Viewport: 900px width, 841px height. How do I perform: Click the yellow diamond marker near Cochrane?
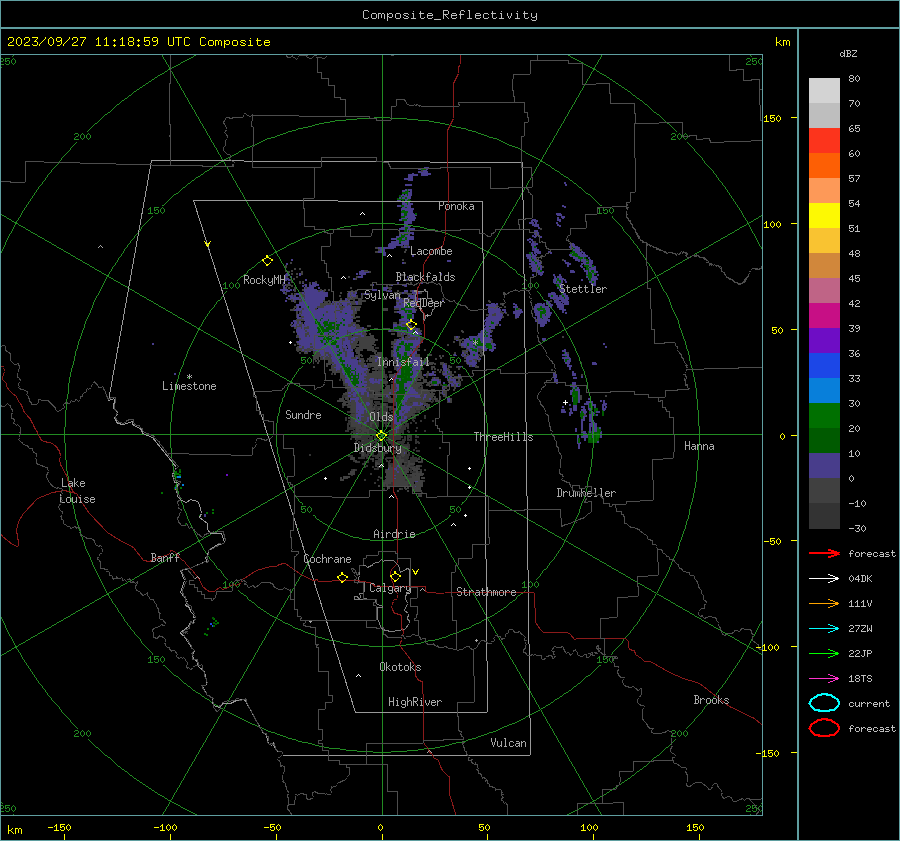(x=343, y=577)
